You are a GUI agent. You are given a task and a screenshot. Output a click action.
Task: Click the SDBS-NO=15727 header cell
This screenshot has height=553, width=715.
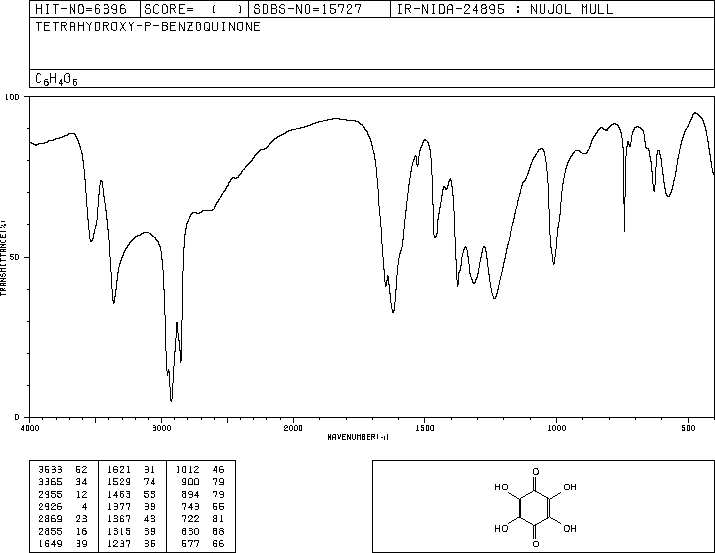tap(319, 9)
